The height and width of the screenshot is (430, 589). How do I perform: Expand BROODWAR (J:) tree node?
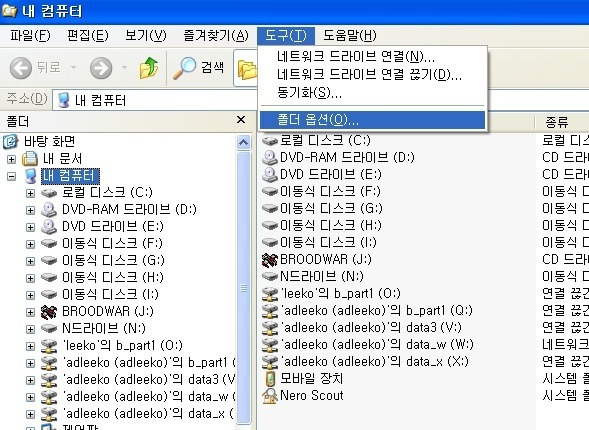pyautogui.click(x=30, y=312)
